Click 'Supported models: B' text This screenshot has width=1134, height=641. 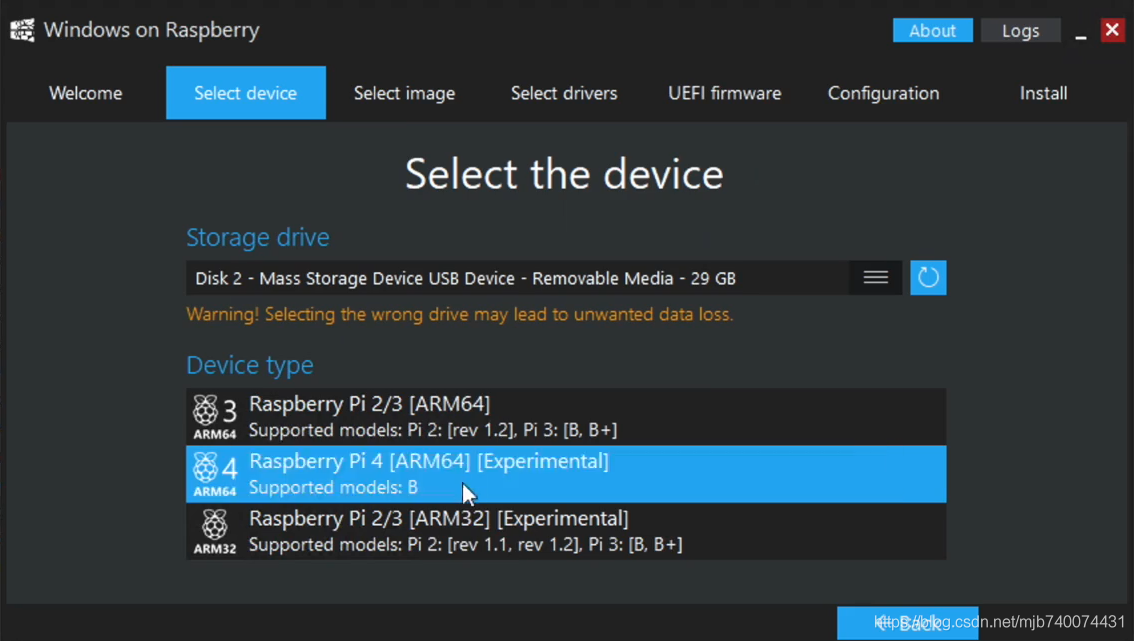tap(333, 488)
